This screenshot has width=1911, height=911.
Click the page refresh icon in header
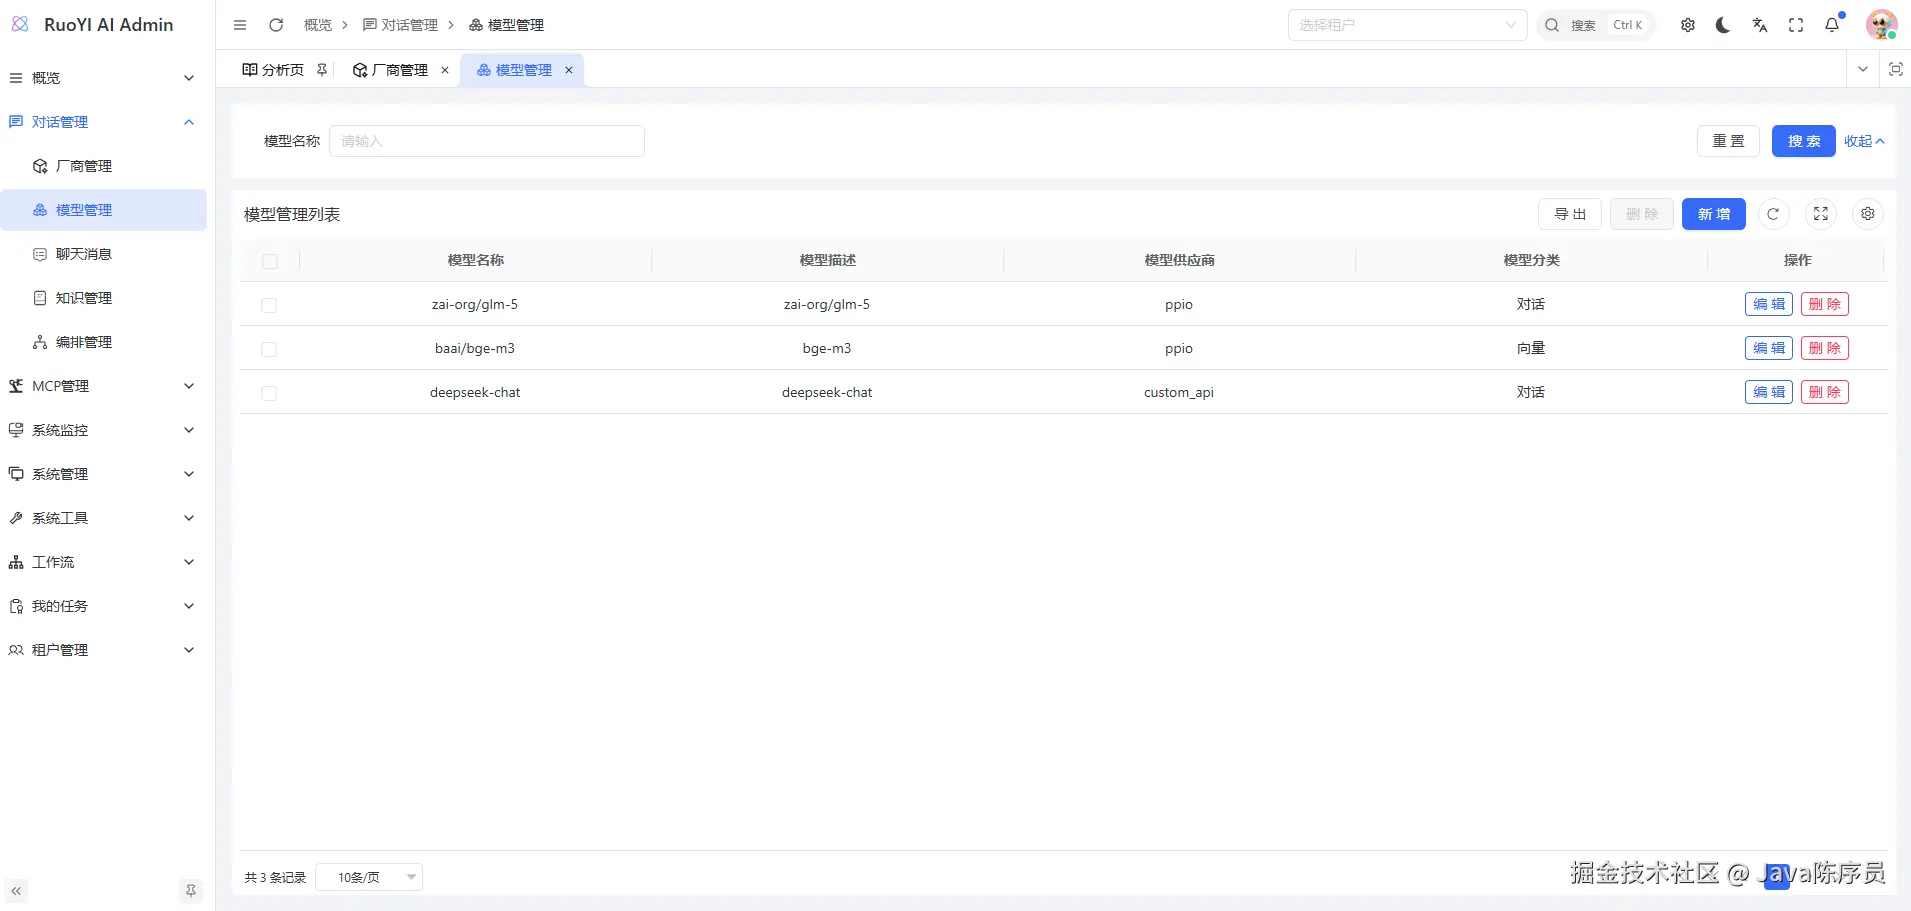coord(276,25)
